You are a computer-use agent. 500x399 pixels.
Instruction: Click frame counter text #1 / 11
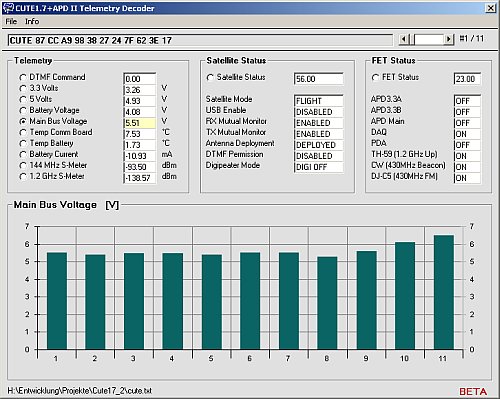tap(471, 39)
